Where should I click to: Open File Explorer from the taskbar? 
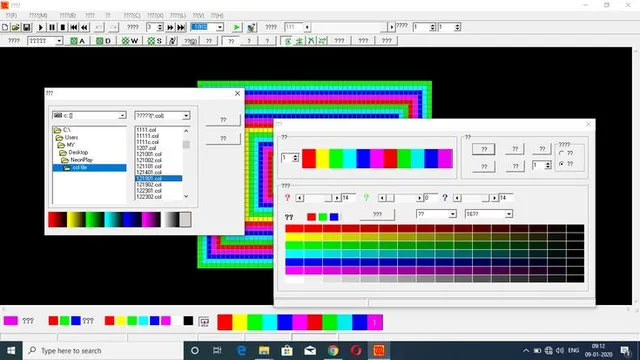click(x=264, y=351)
